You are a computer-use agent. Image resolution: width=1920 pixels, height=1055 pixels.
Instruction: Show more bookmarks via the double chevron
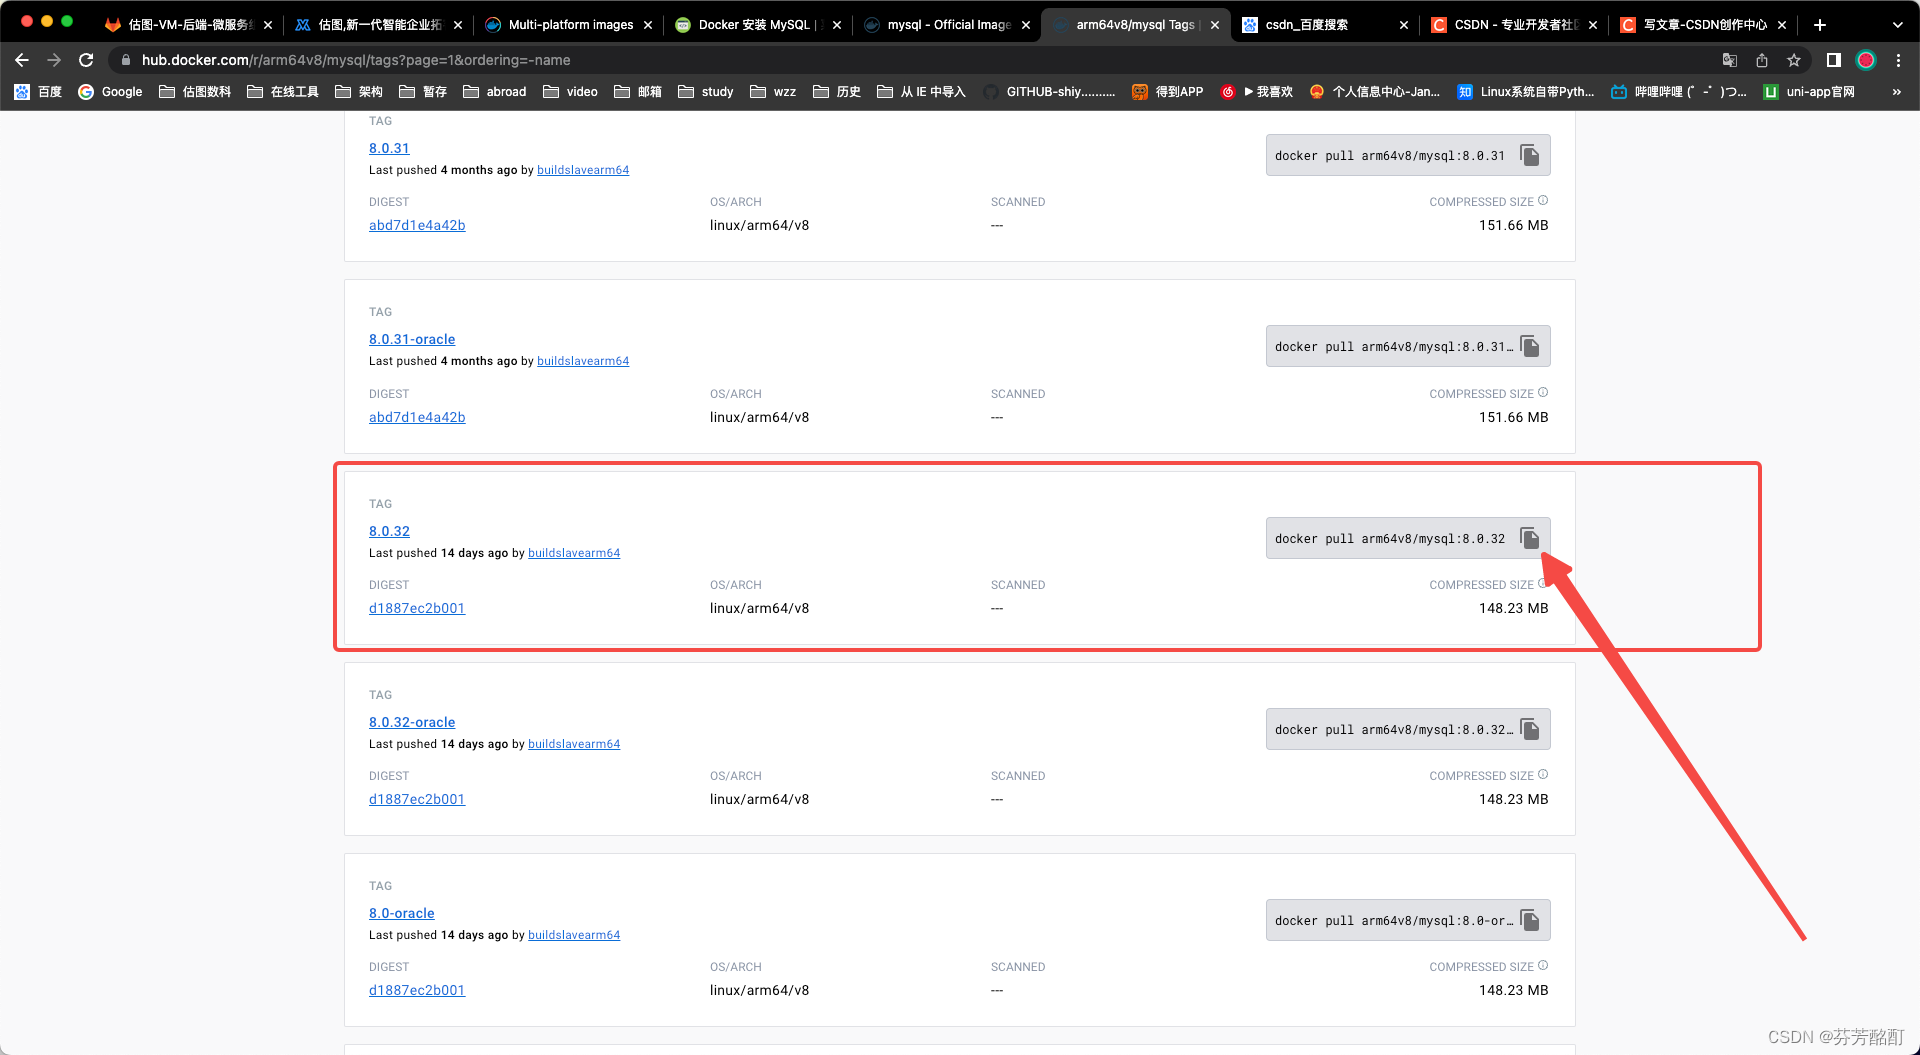tap(1896, 92)
